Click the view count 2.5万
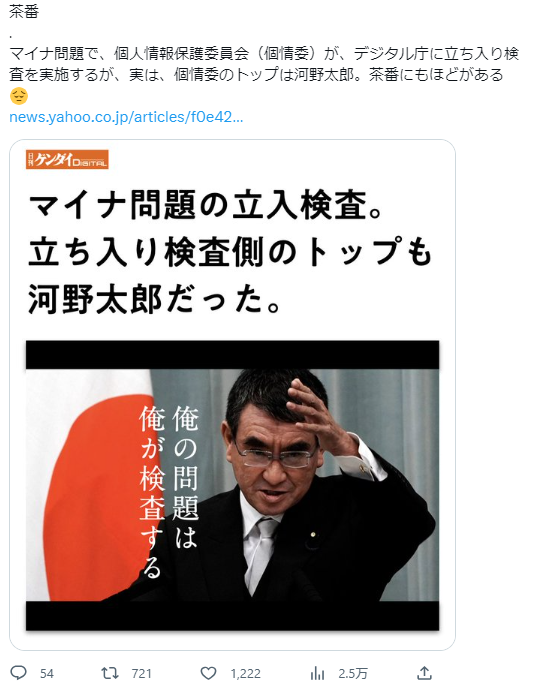The image size is (535, 686). coord(353,673)
